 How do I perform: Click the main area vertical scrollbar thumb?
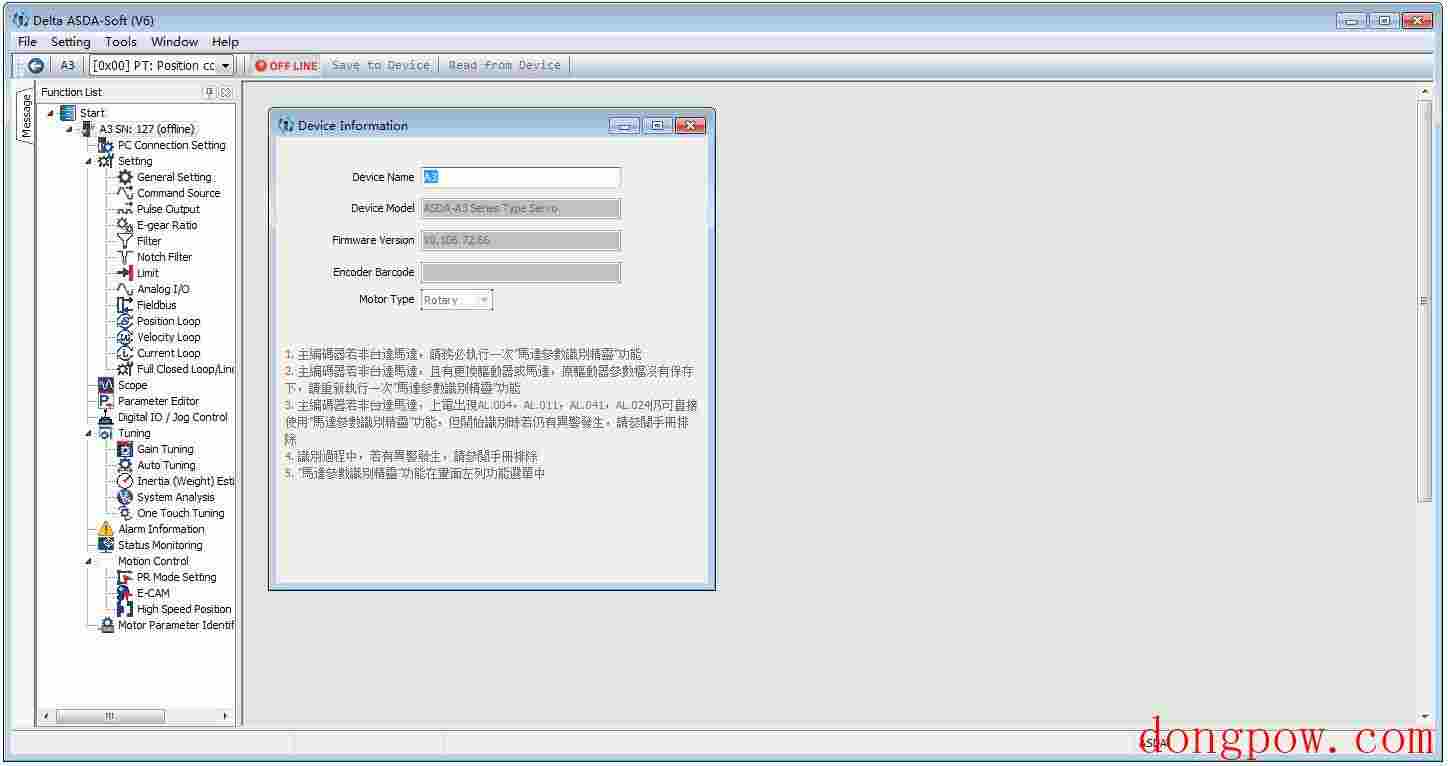(x=1425, y=300)
